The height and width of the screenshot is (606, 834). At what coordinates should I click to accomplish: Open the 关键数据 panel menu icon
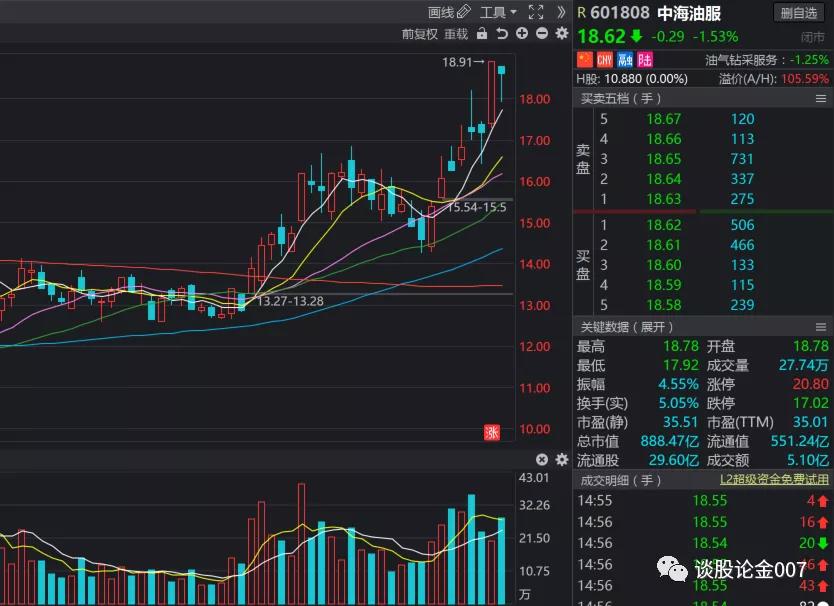[821, 327]
